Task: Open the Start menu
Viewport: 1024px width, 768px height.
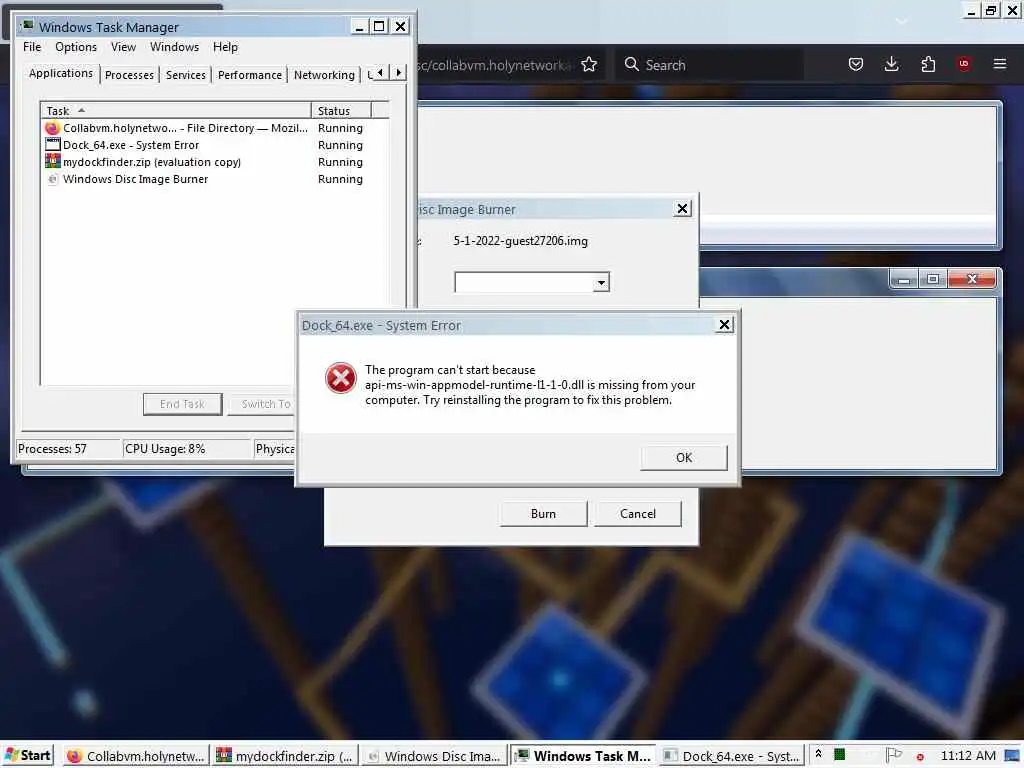Action: pos(27,756)
